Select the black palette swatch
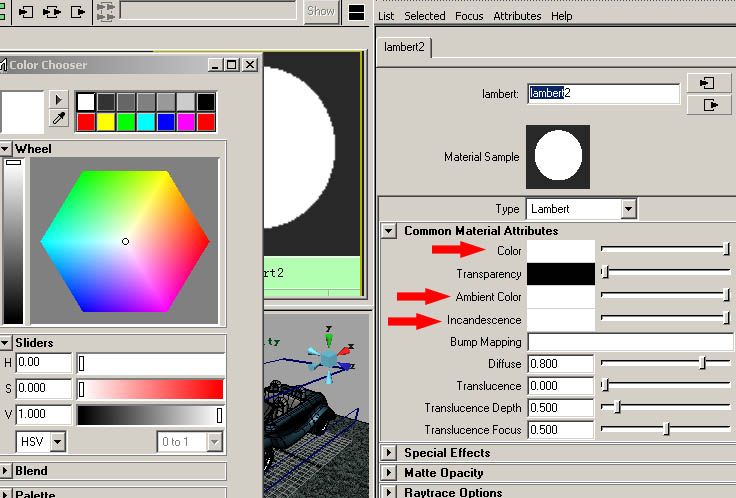 pos(206,102)
